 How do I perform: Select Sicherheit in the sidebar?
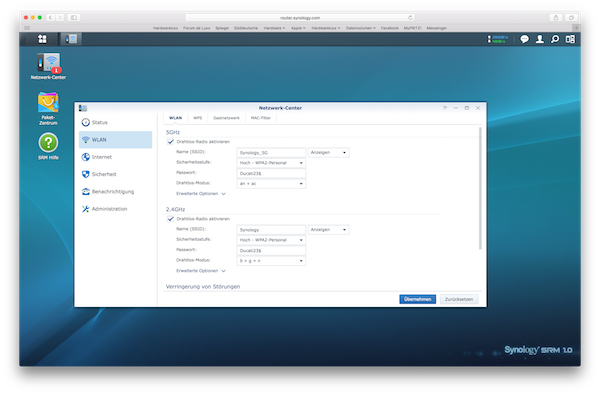(115, 174)
